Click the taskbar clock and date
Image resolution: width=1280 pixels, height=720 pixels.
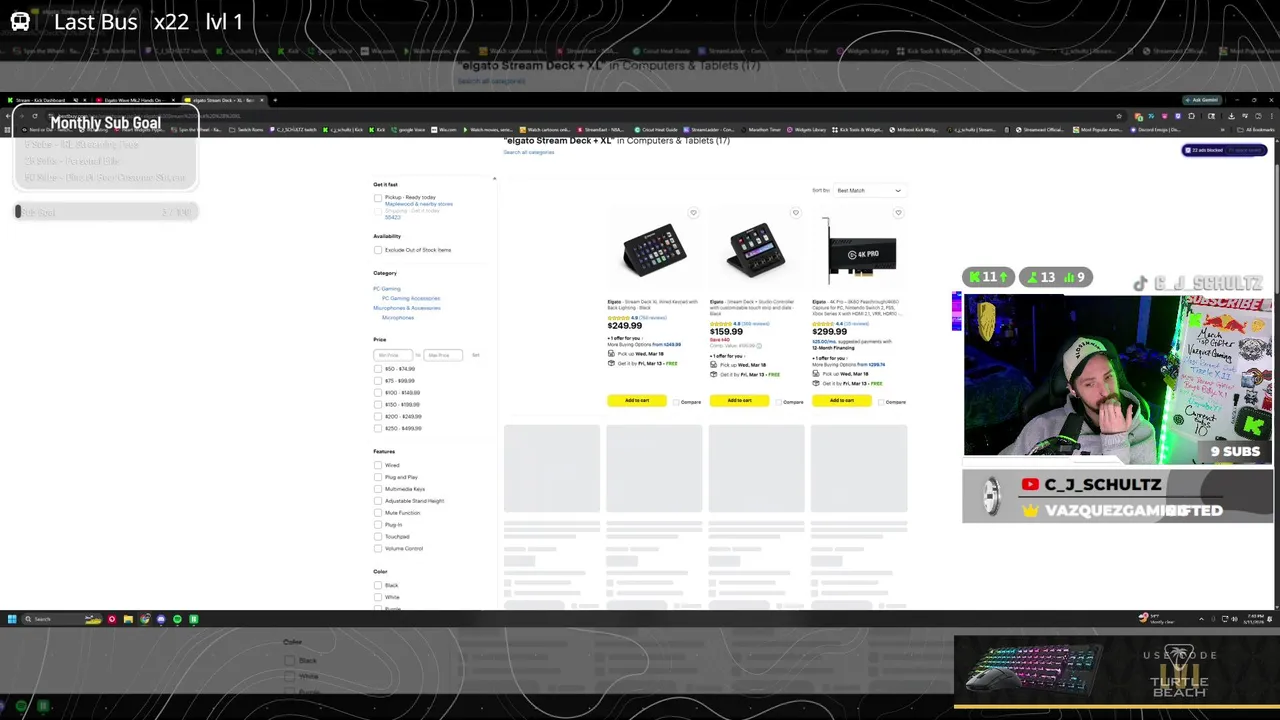click(1254, 619)
